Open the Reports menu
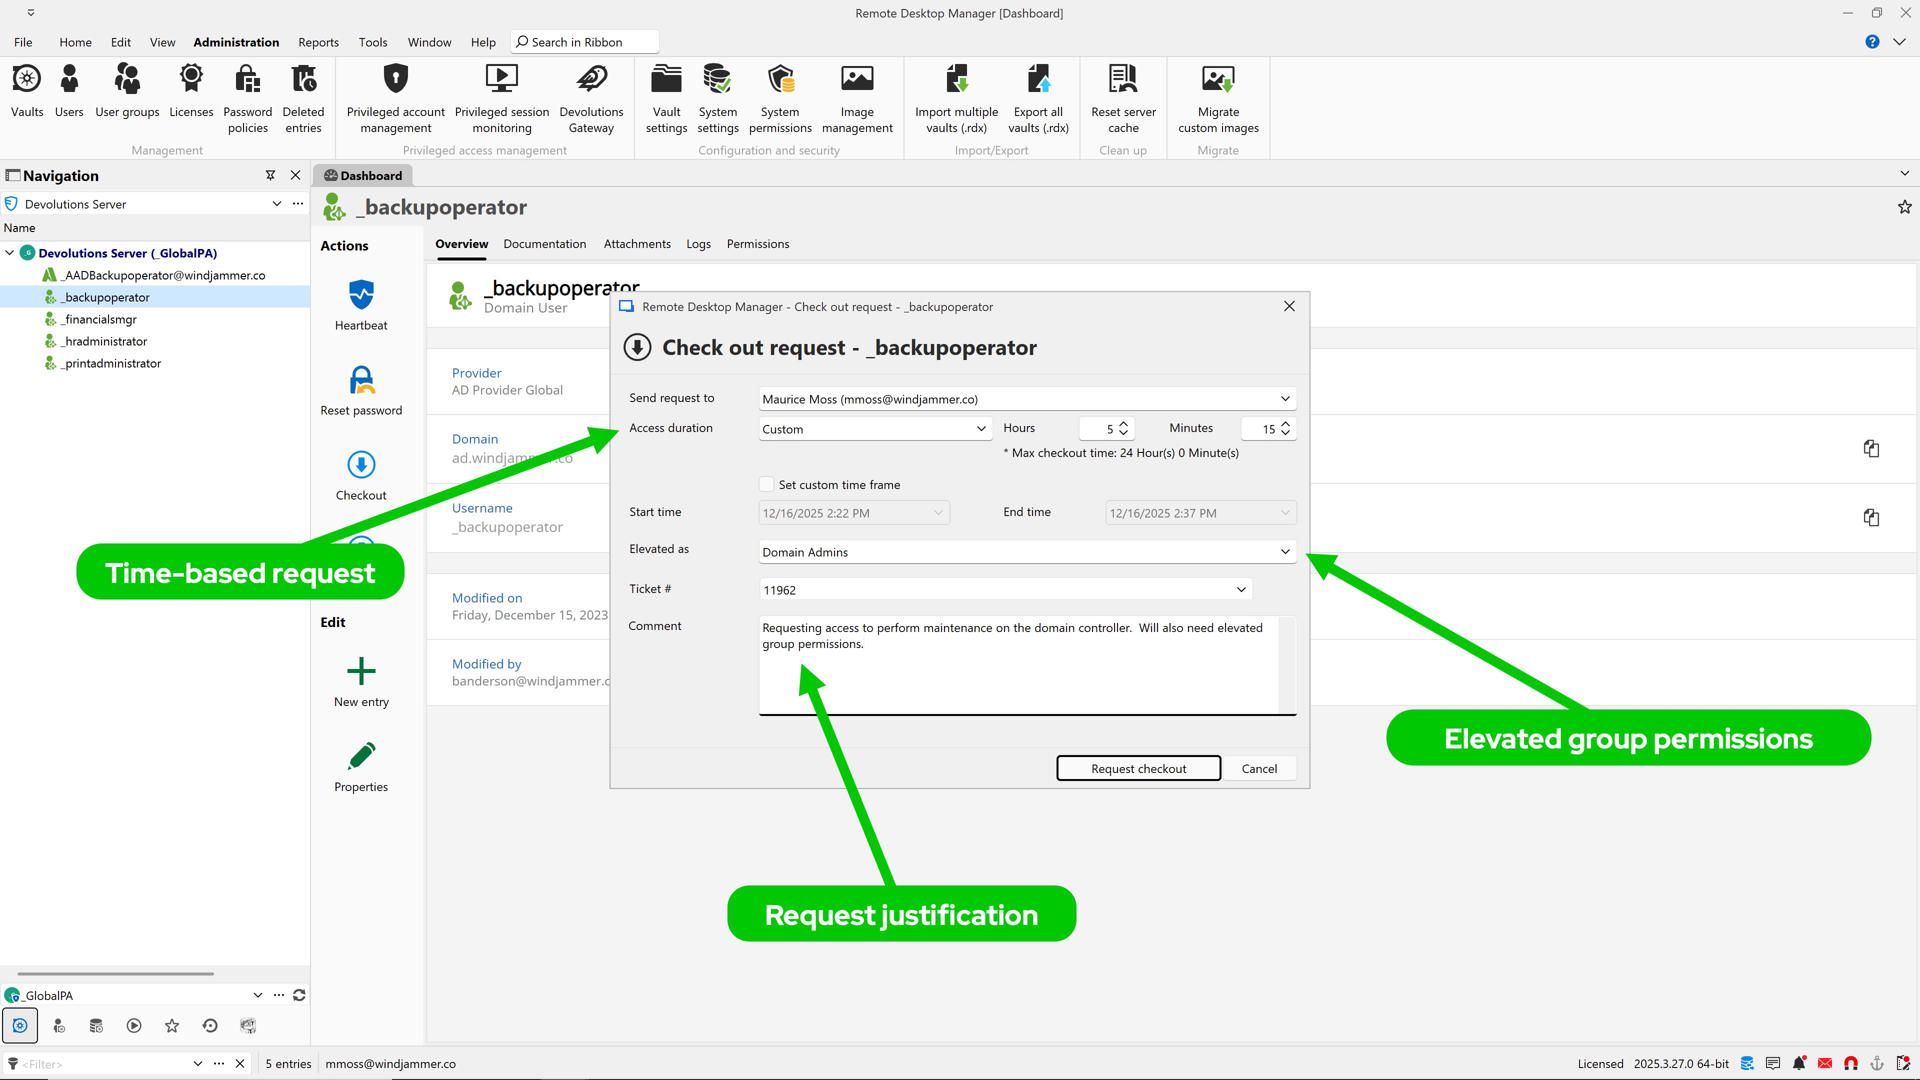The height and width of the screenshot is (1080, 1920). (318, 42)
